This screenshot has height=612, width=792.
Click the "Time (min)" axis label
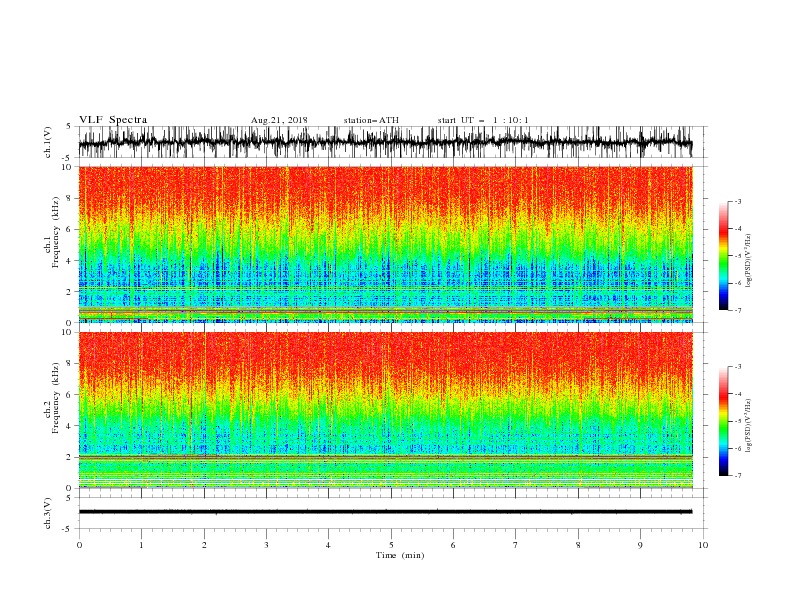pyautogui.click(x=400, y=555)
